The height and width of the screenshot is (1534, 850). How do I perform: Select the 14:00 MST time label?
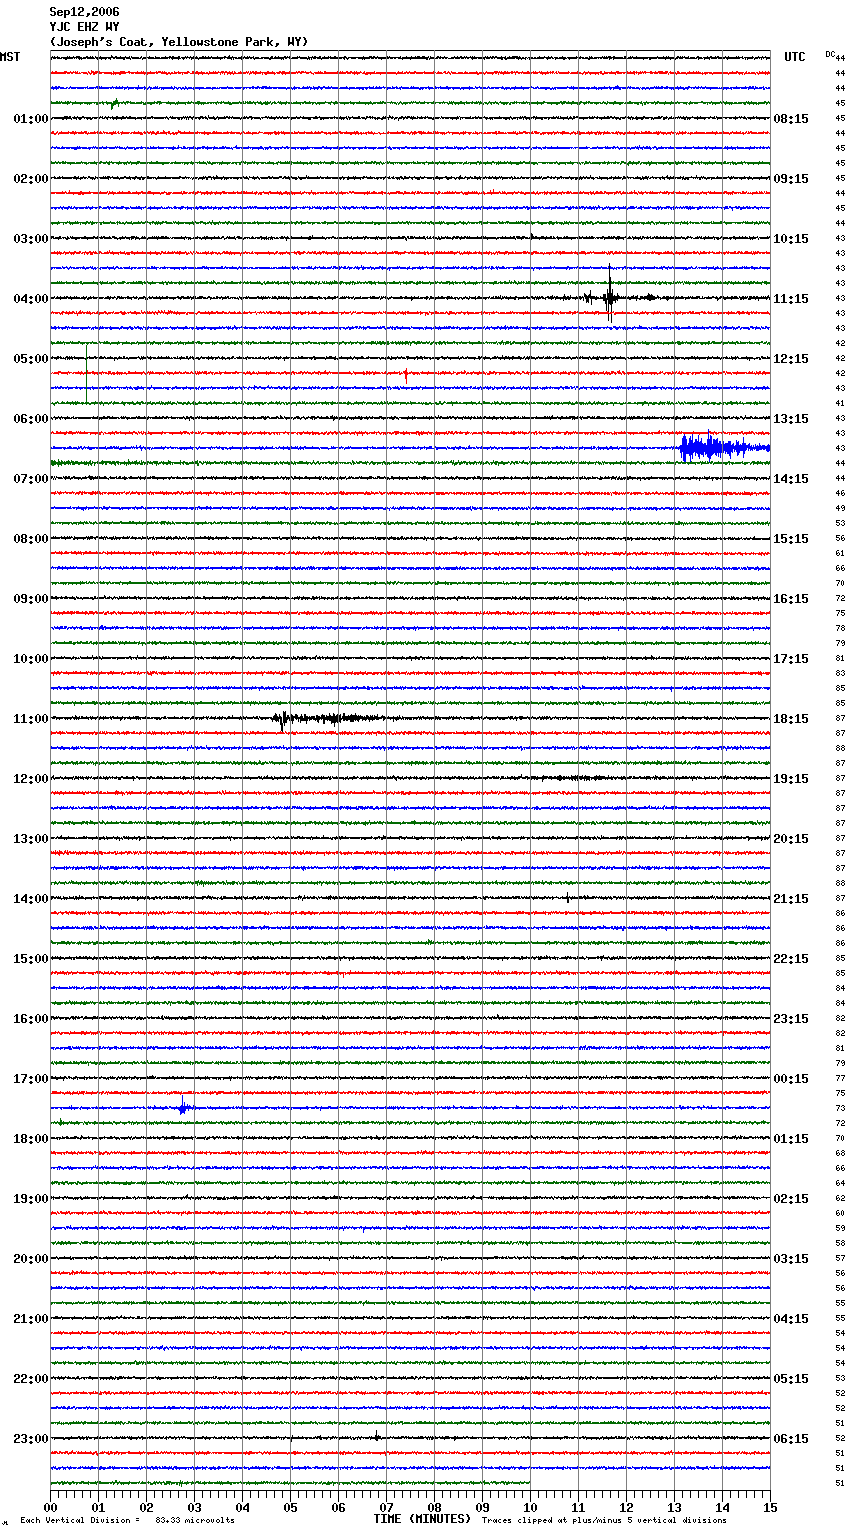coord(30,899)
